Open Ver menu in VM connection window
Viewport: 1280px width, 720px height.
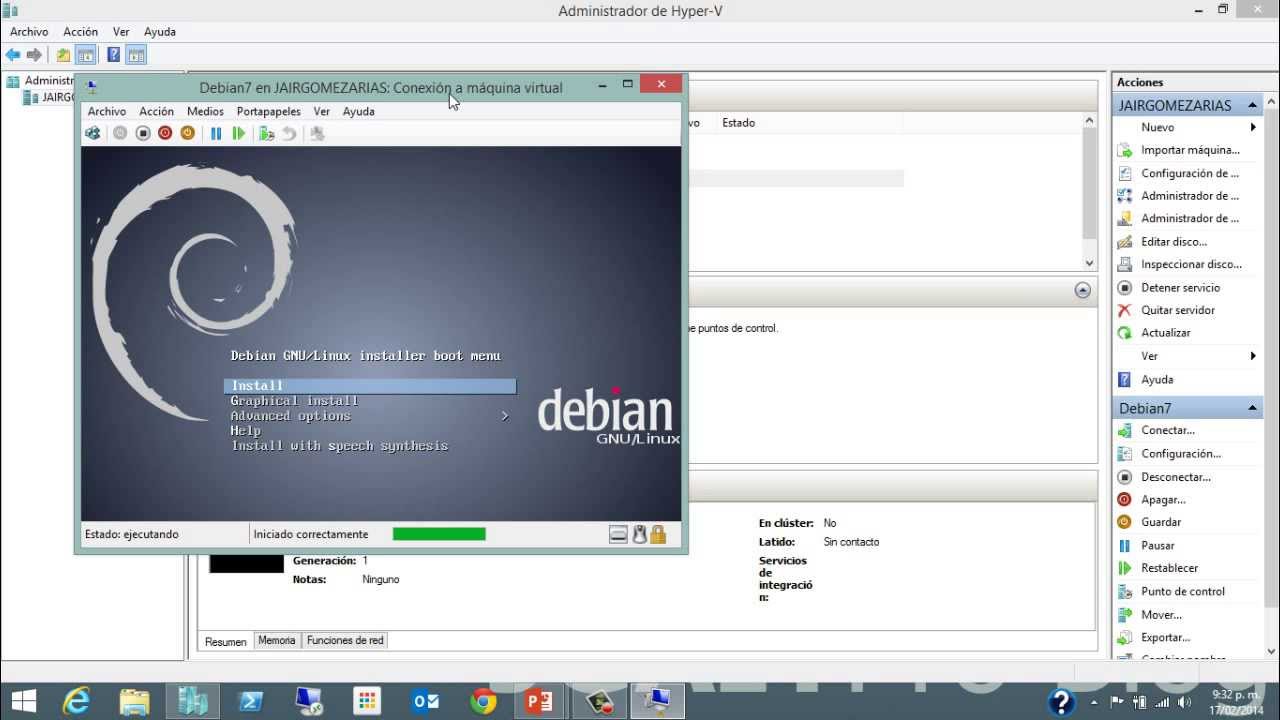(321, 111)
